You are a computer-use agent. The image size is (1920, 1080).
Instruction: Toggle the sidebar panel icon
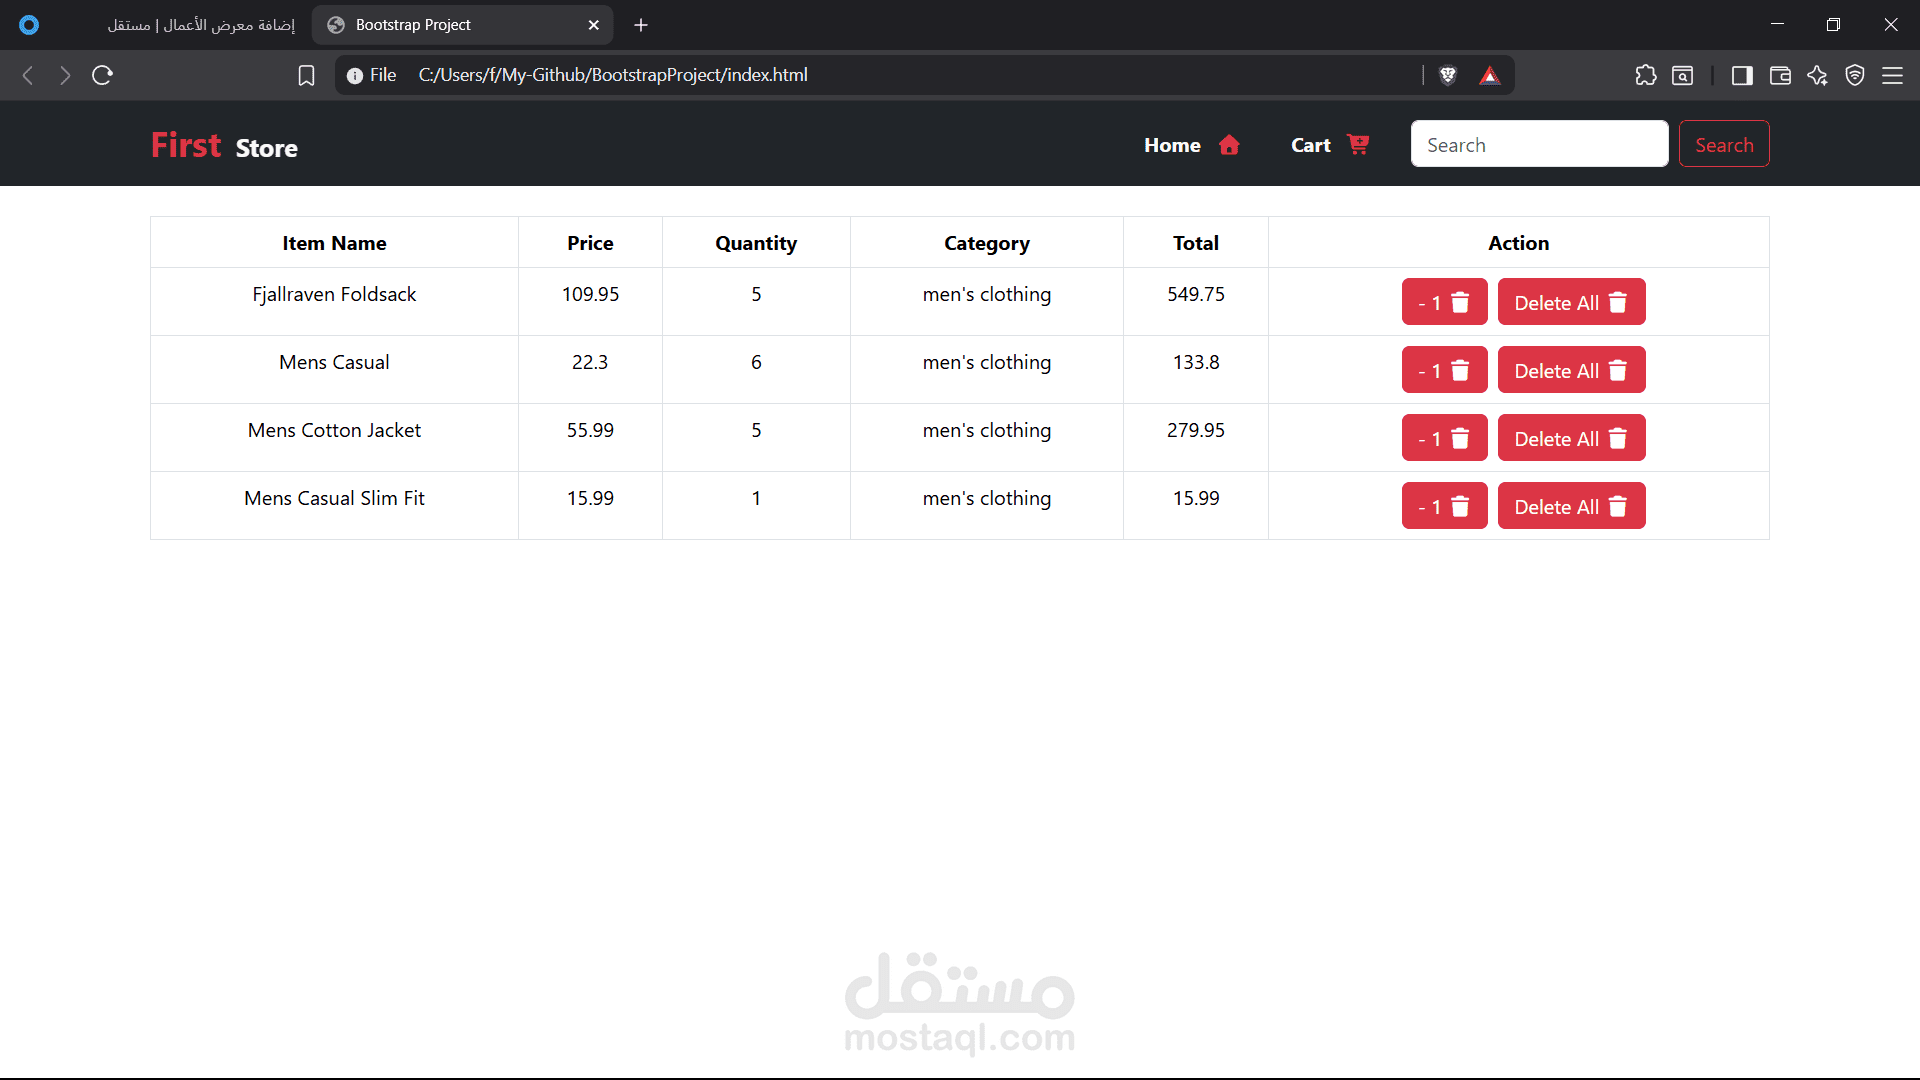pyautogui.click(x=1742, y=75)
